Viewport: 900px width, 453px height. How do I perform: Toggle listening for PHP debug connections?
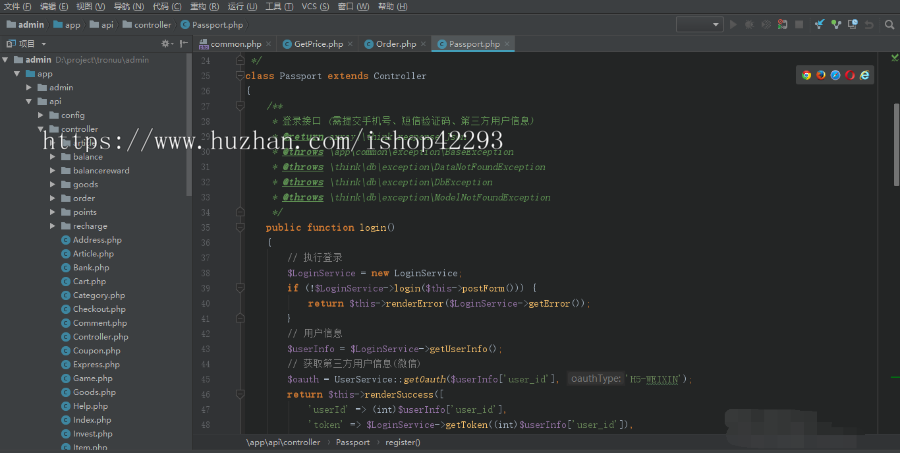pyautogui.click(x=782, y=25)
